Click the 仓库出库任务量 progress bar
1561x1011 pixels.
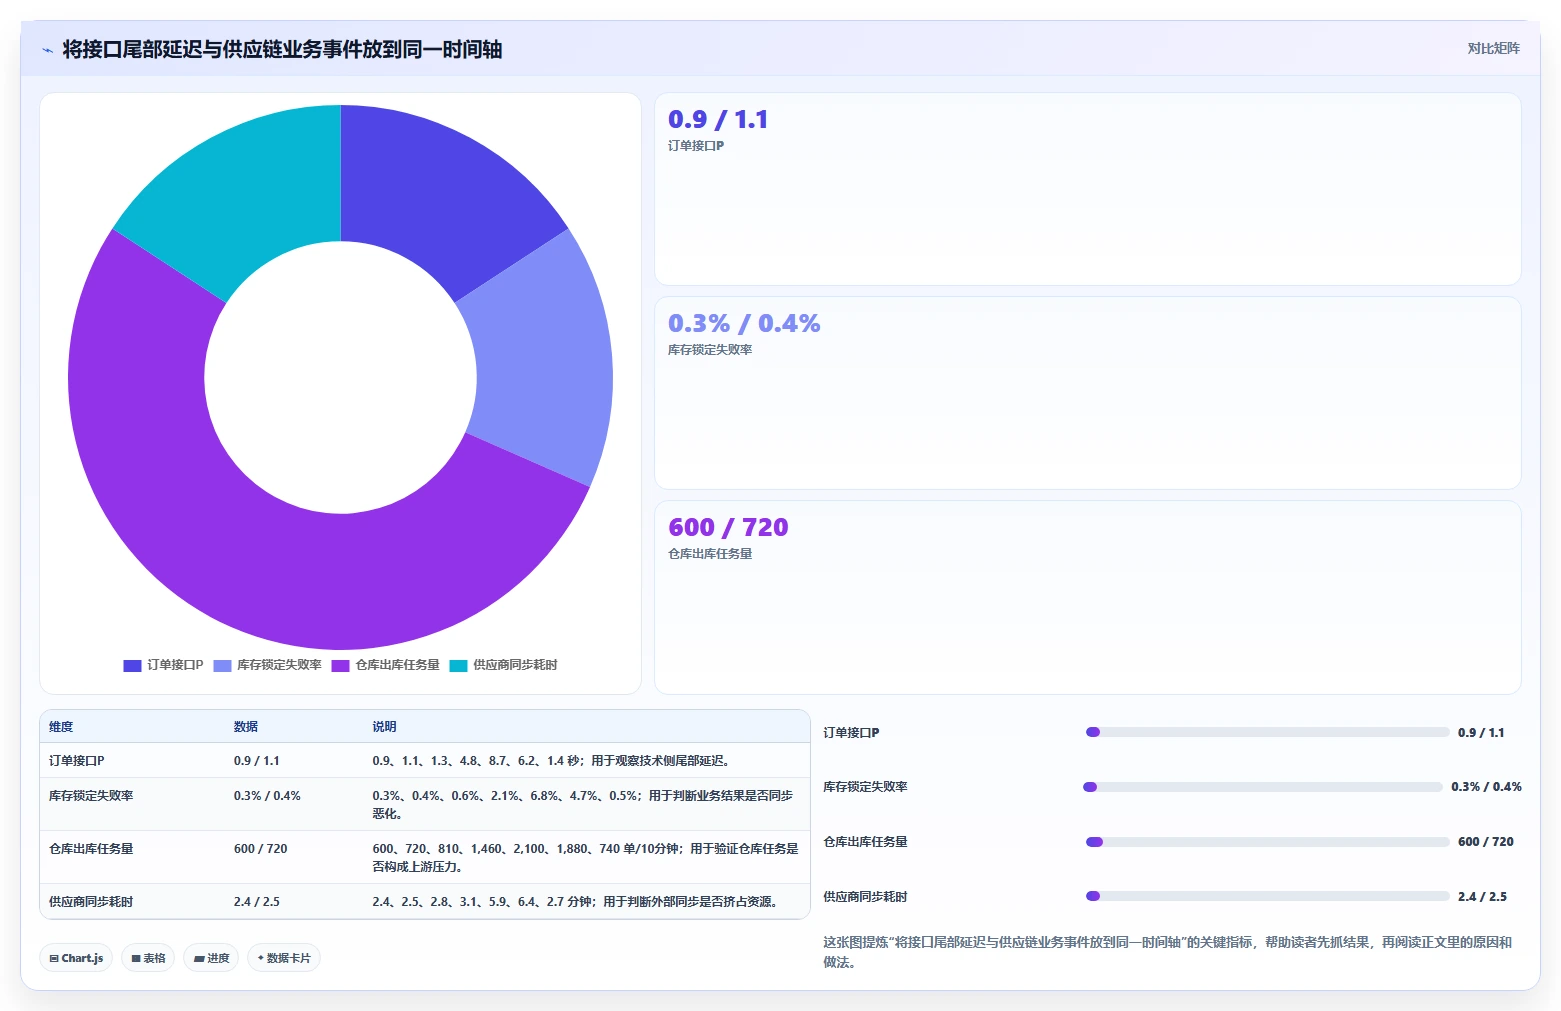[1267, 842]
